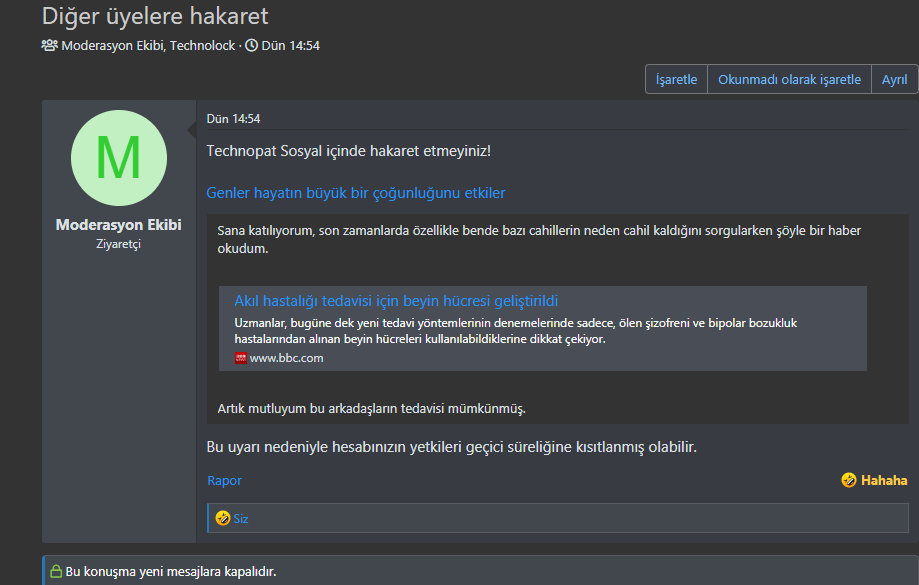Screen dimensions: 919x585
Task: Click the BBC favicon in the quoted article
Action: pyautogui.click(x=242, y=357)
